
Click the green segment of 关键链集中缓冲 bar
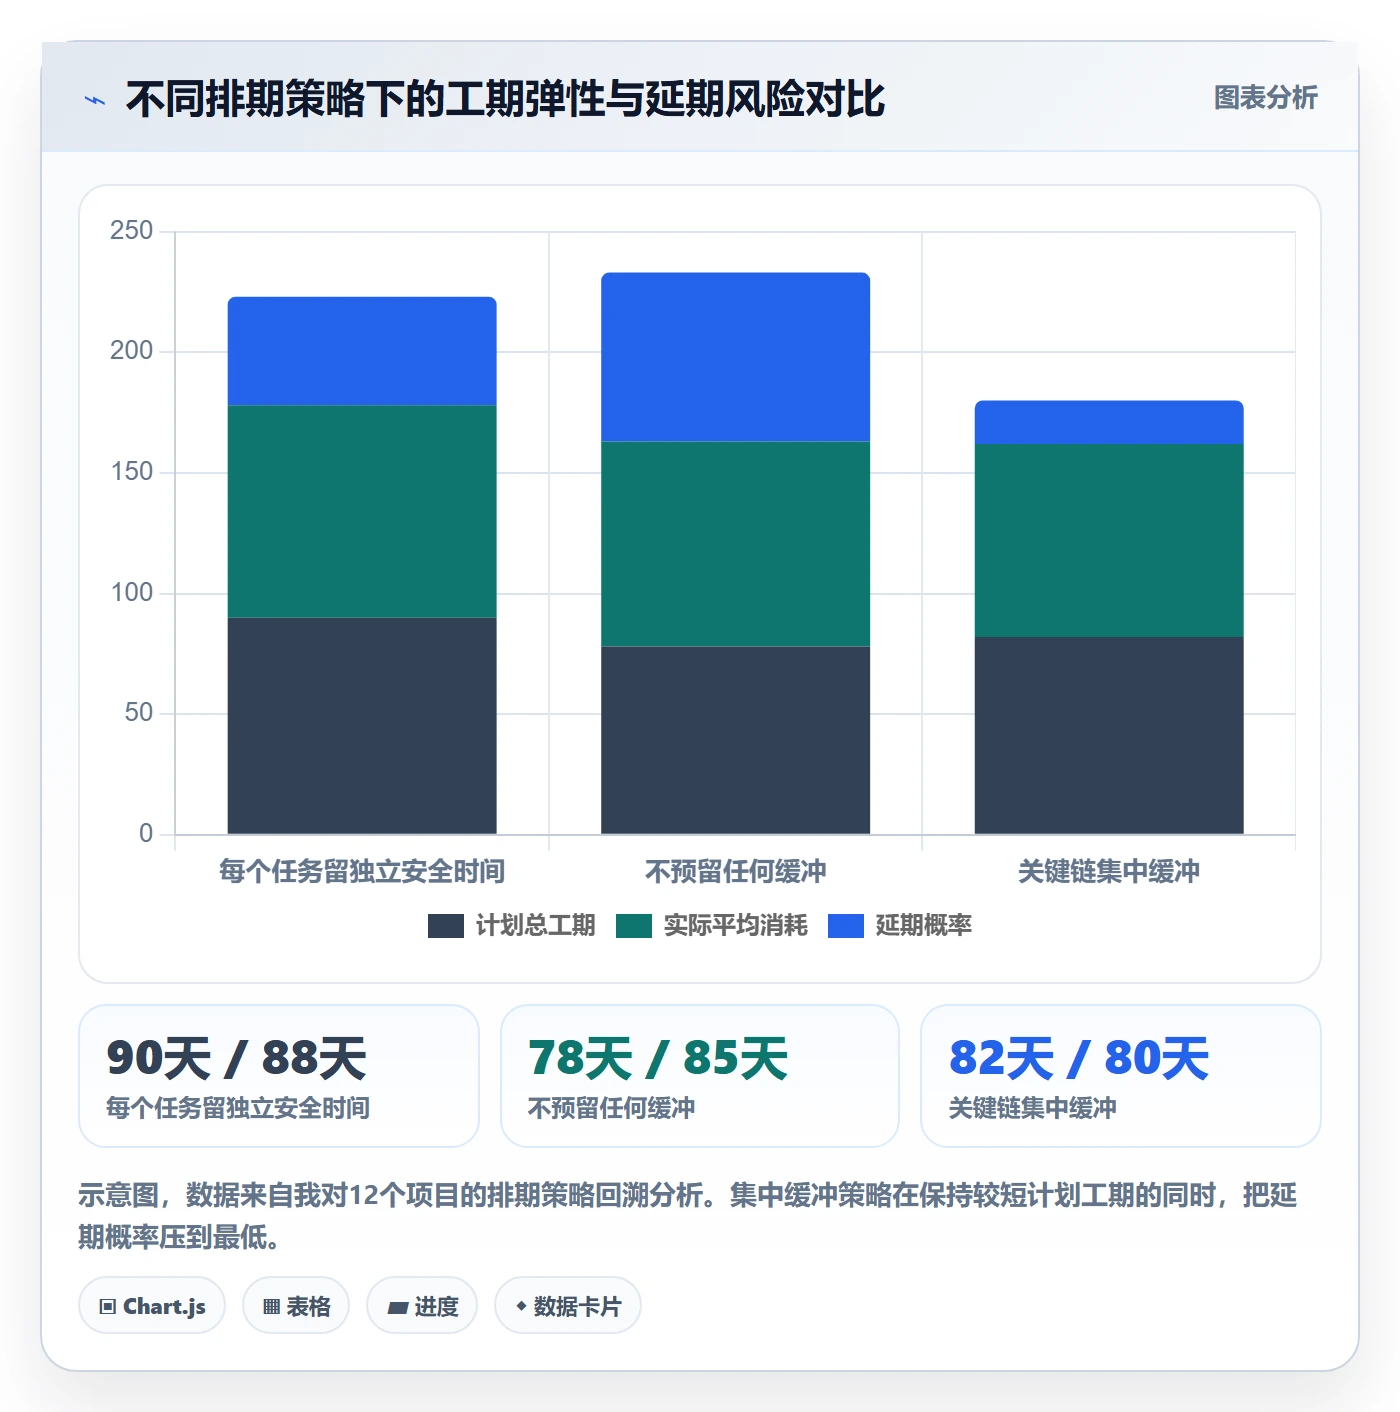click(x=1109, y=540)
